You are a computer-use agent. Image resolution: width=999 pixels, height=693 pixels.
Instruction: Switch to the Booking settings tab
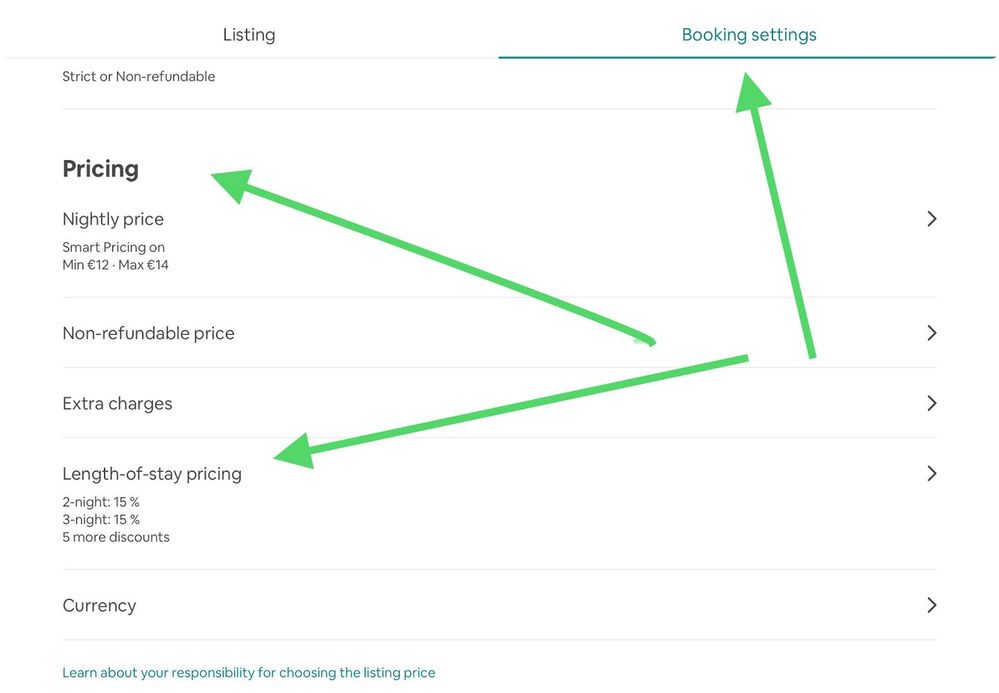point(749,35)
